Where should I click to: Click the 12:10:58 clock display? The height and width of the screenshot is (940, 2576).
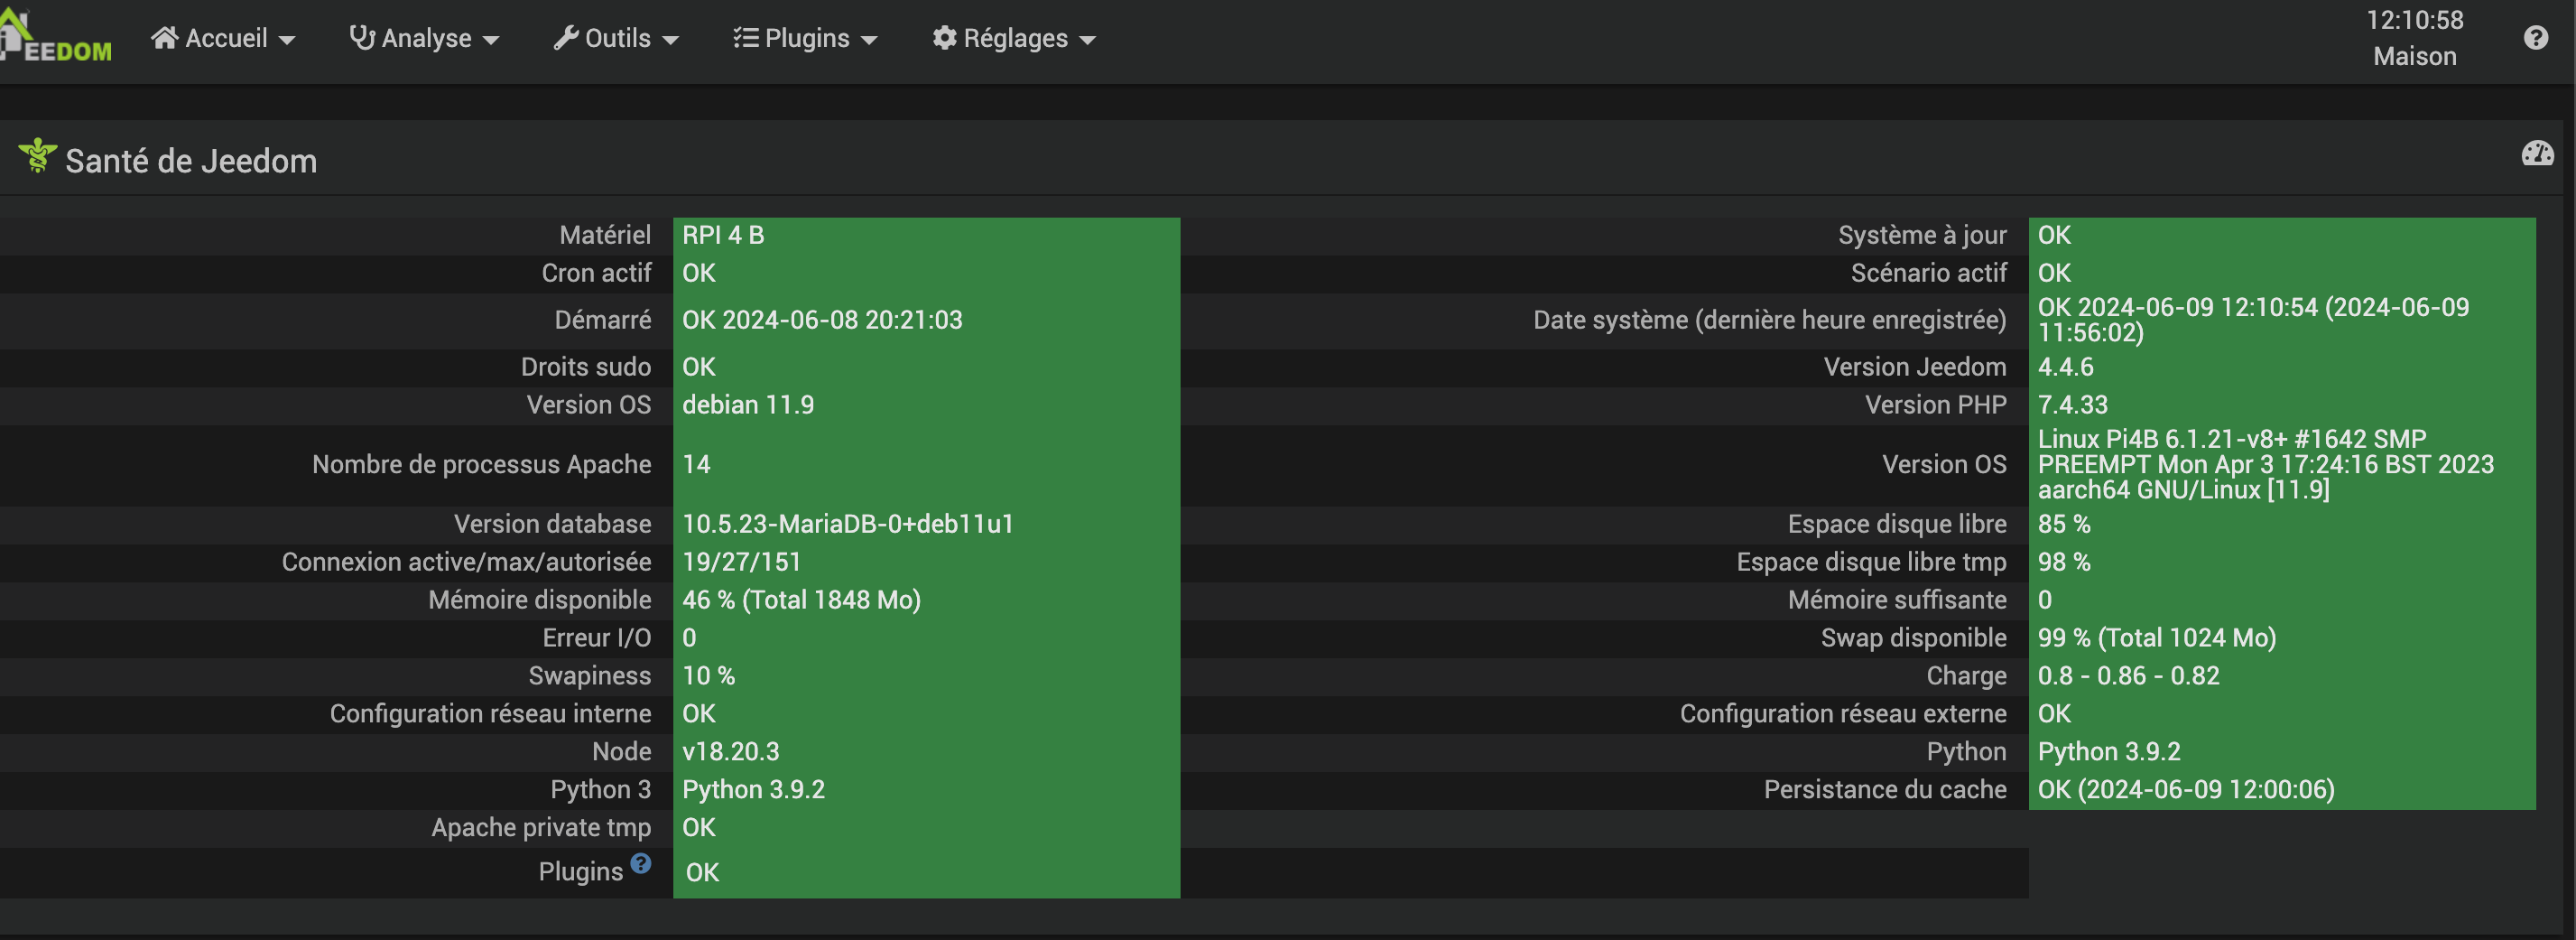coord(2414,20)
